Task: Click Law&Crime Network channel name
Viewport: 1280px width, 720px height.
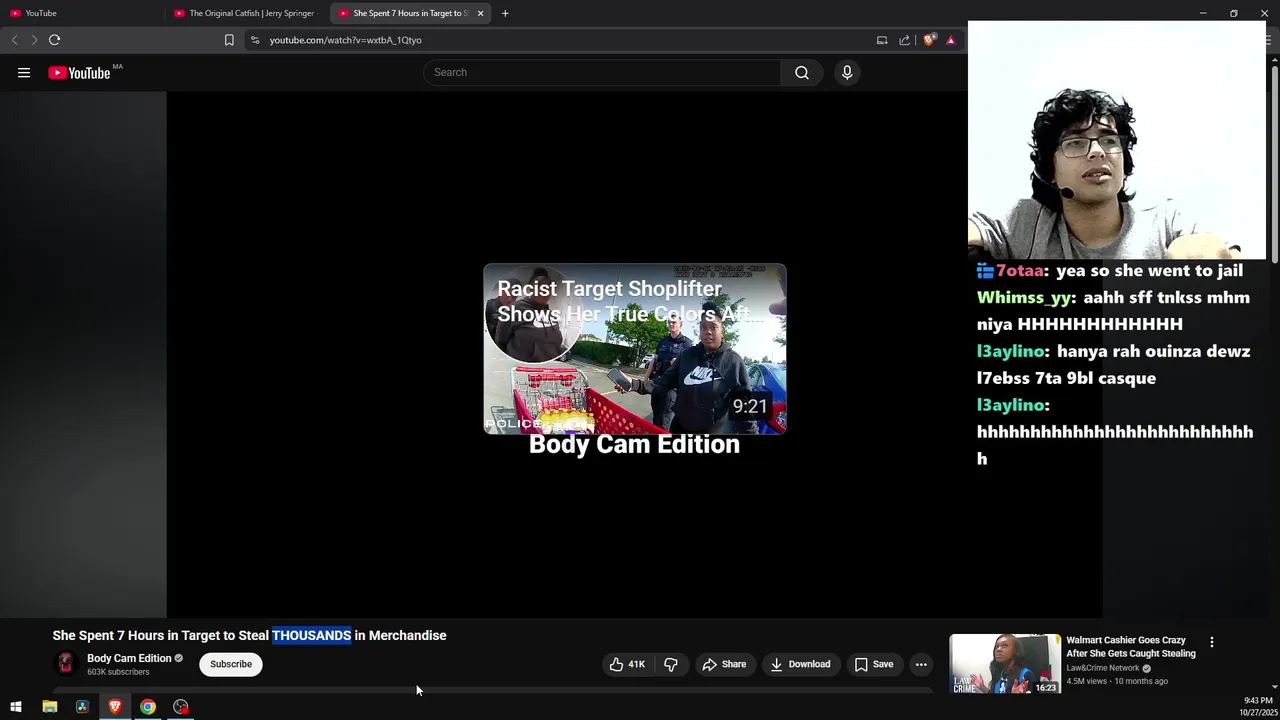Action: tap(1103, 668)
